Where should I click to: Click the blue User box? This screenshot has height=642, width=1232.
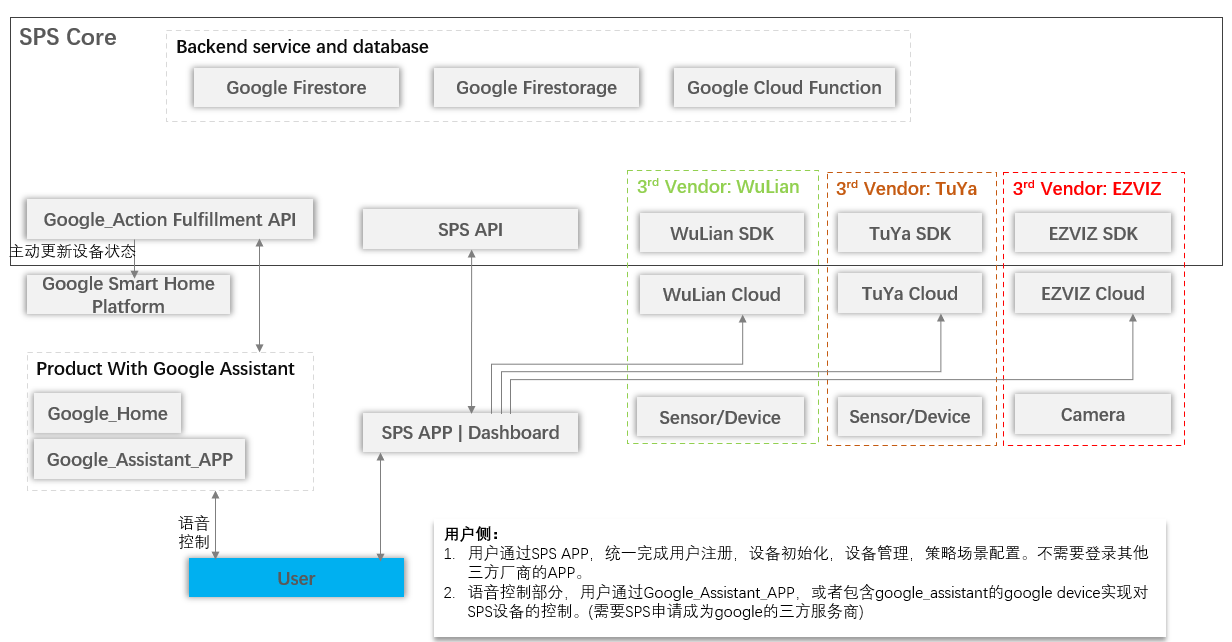pyautogui.click(x=296, y=578)
